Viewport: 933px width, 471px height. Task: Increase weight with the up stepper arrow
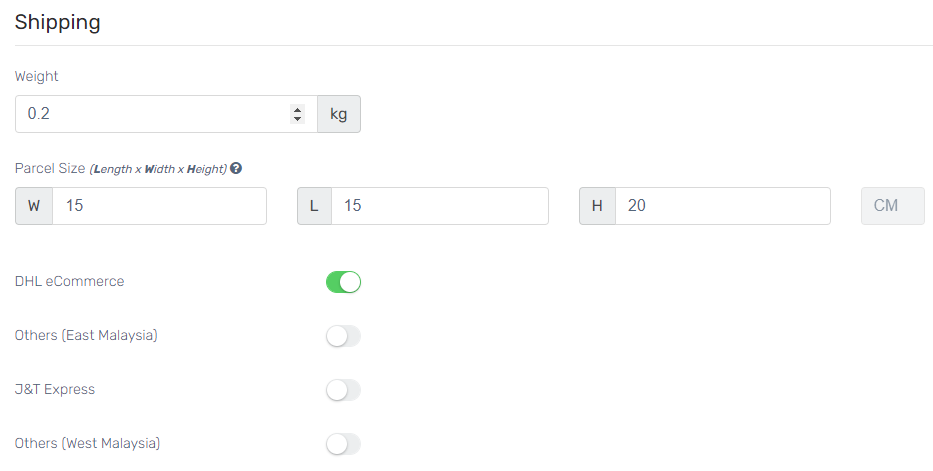coord(298,109)
